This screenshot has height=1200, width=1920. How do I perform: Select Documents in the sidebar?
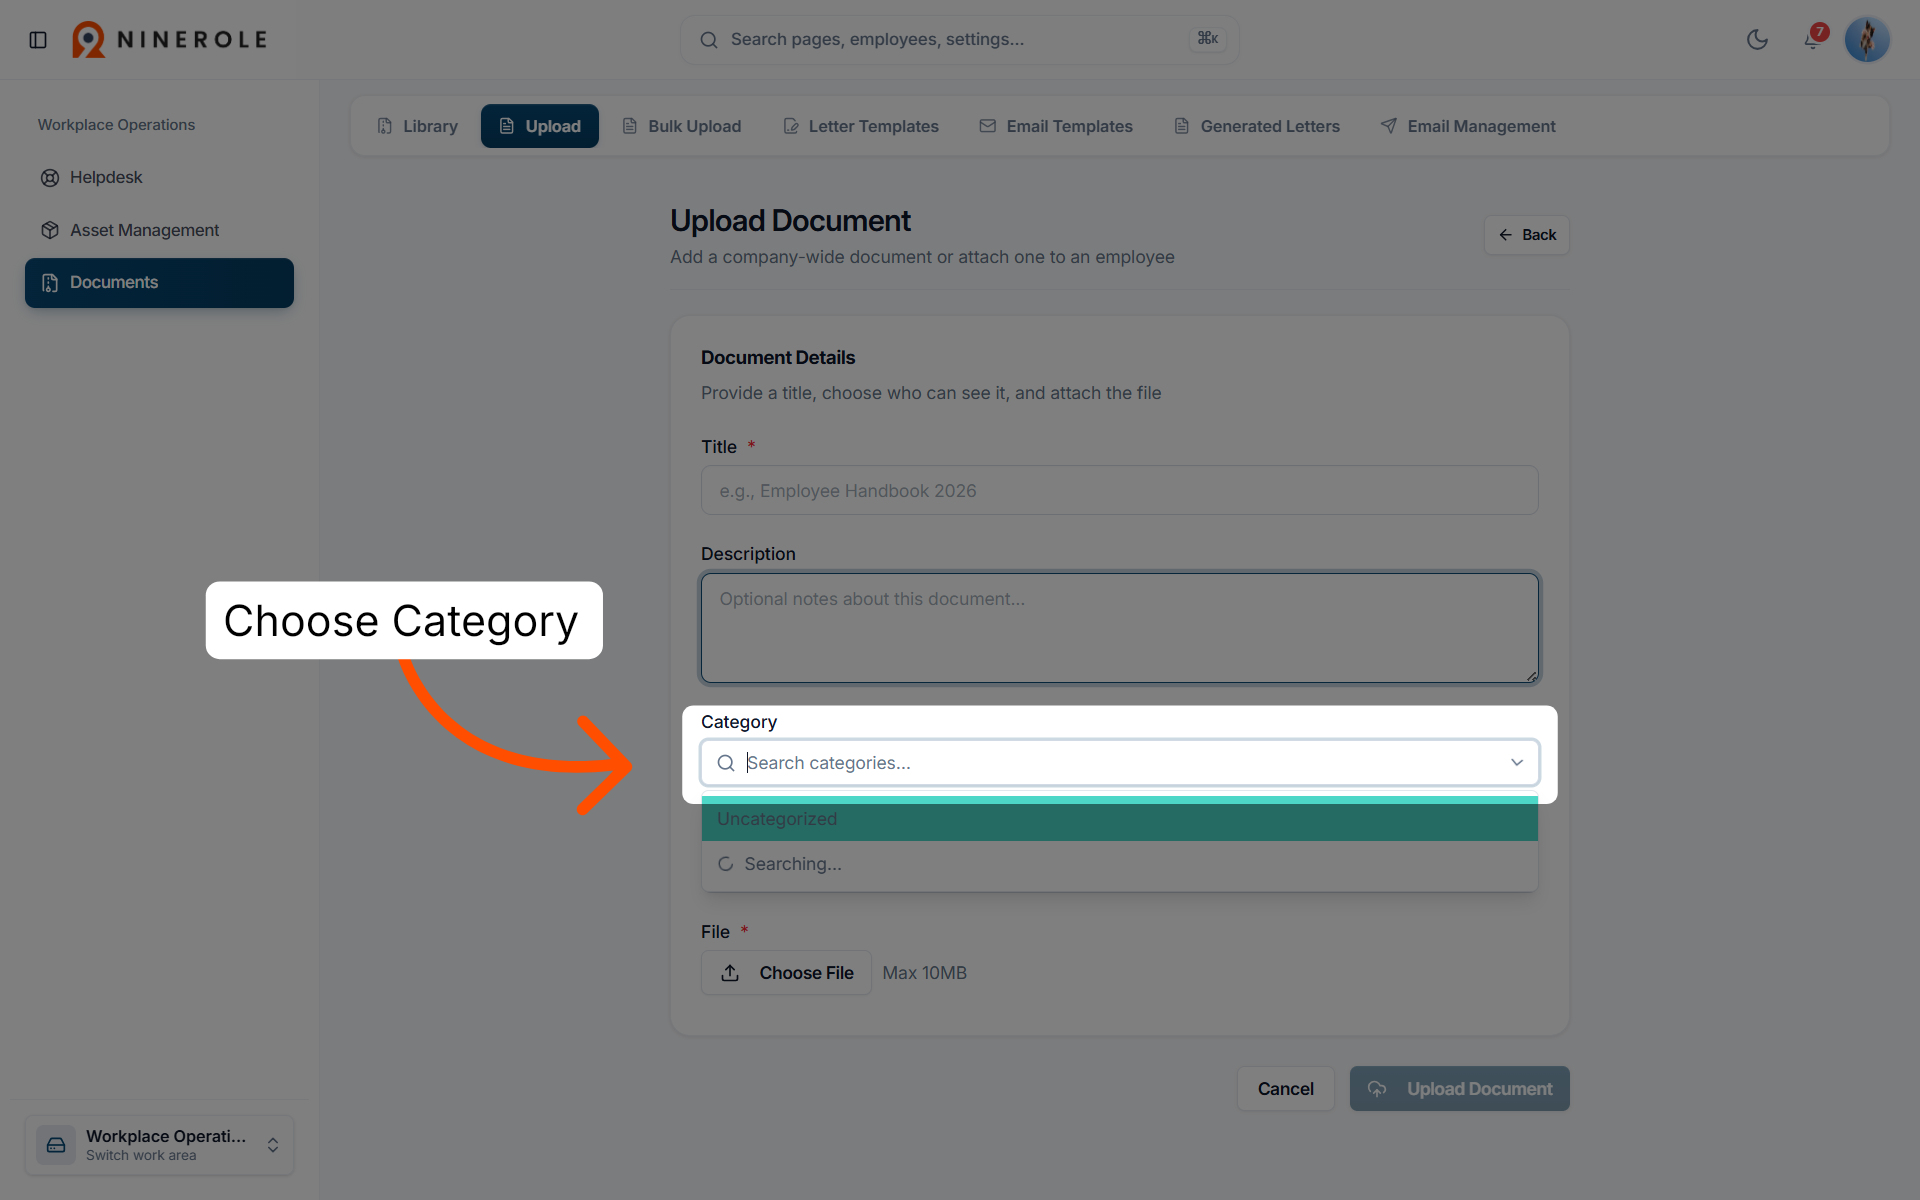pyautogui.click(x=159, y=283)
